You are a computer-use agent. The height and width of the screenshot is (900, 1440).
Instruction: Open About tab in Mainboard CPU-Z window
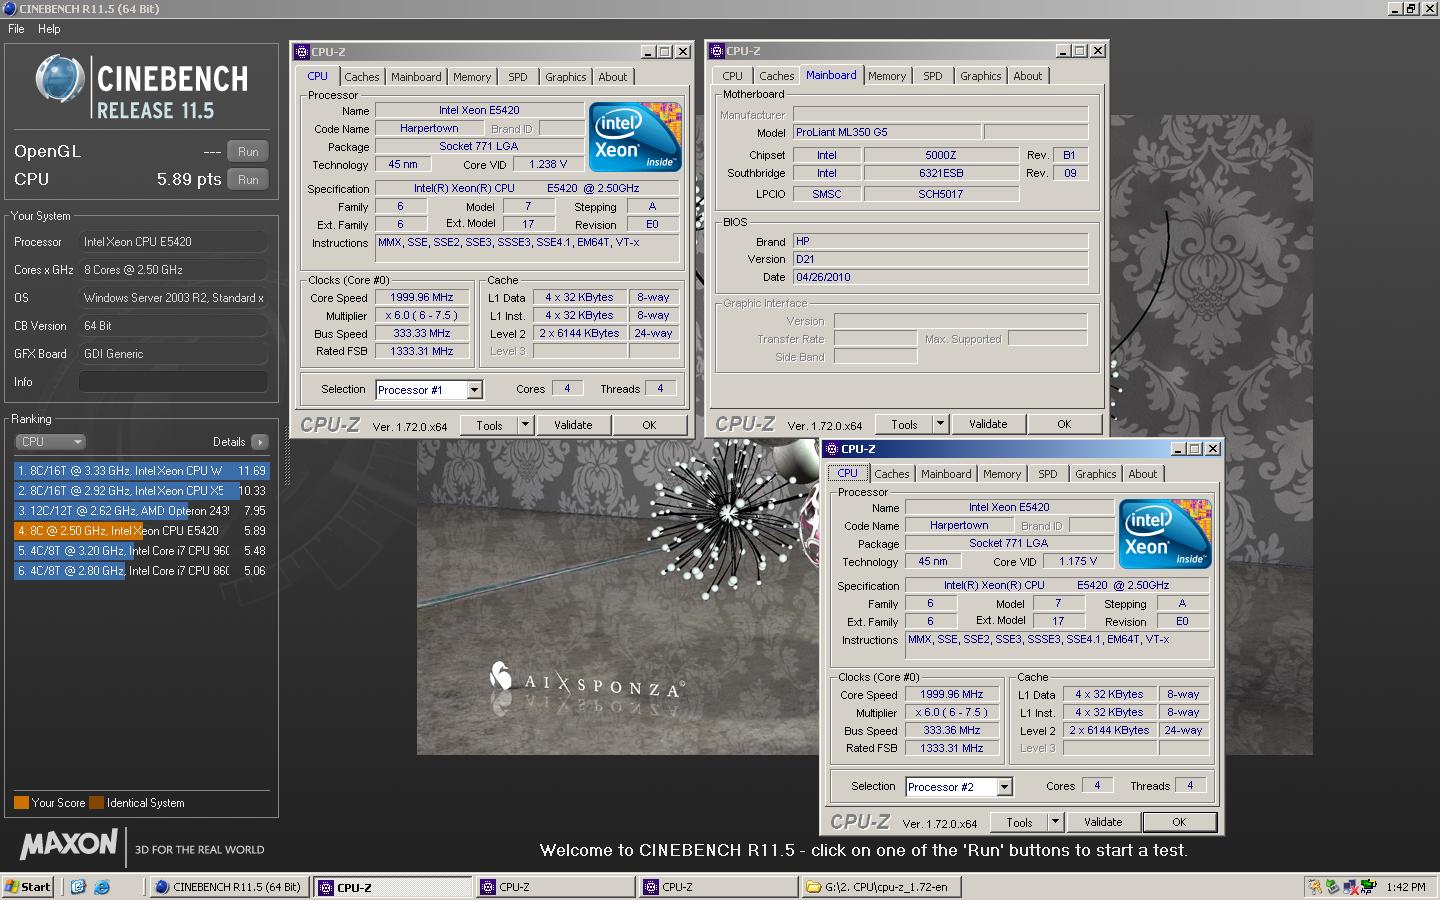tap(1028, 76)
